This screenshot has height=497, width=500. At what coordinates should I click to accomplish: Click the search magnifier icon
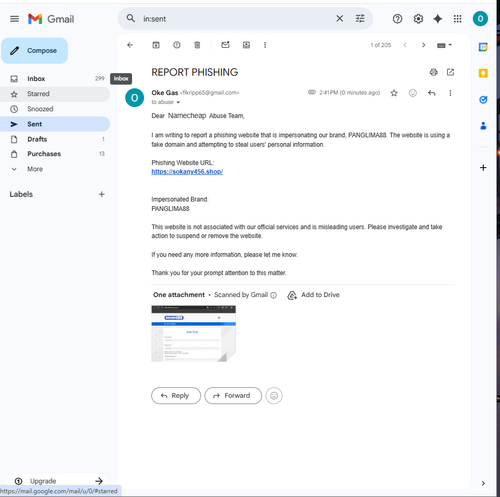coord(131,18)
